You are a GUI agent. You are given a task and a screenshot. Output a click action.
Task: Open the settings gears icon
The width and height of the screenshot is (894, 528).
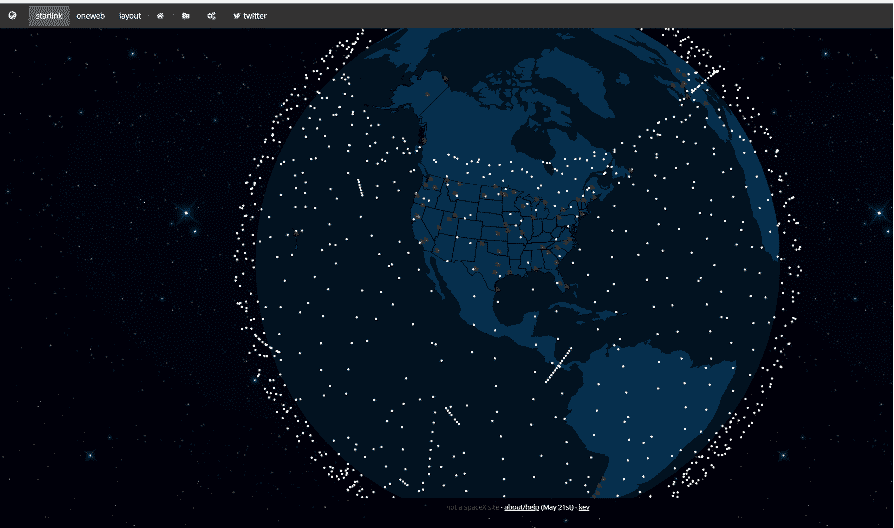click(211, 16)
